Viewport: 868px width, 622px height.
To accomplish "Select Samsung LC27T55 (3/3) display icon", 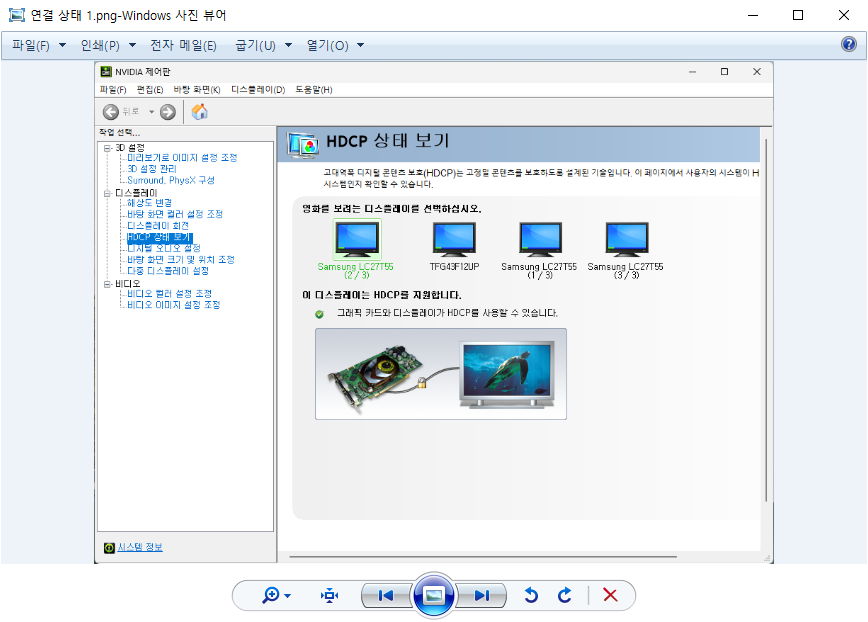I will coord(627,239).
